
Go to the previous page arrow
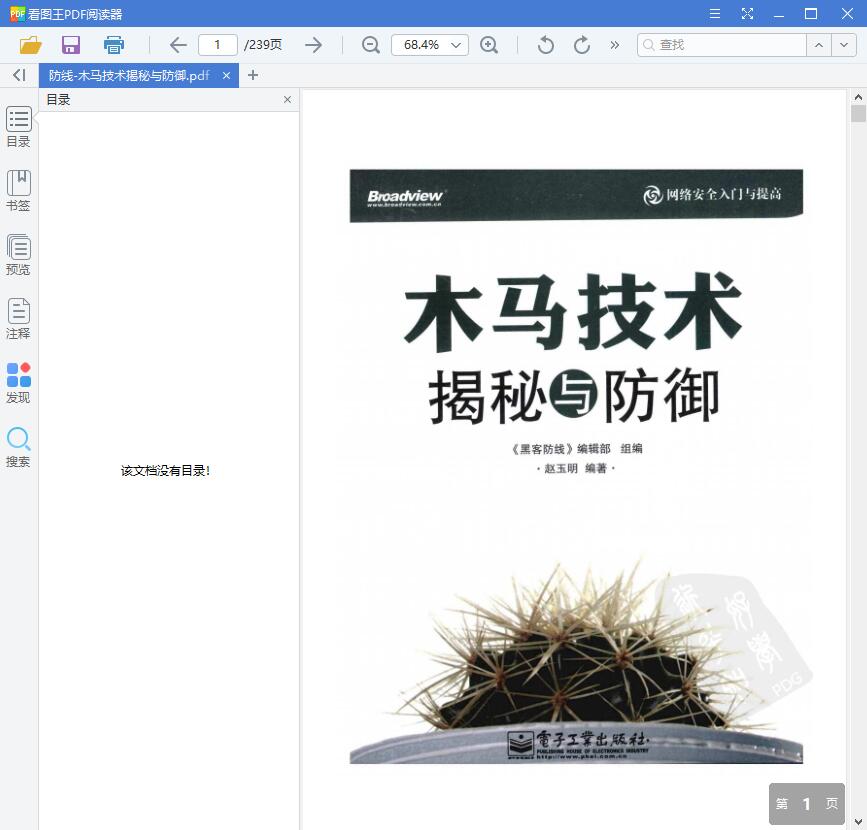(x=178, y=45)
